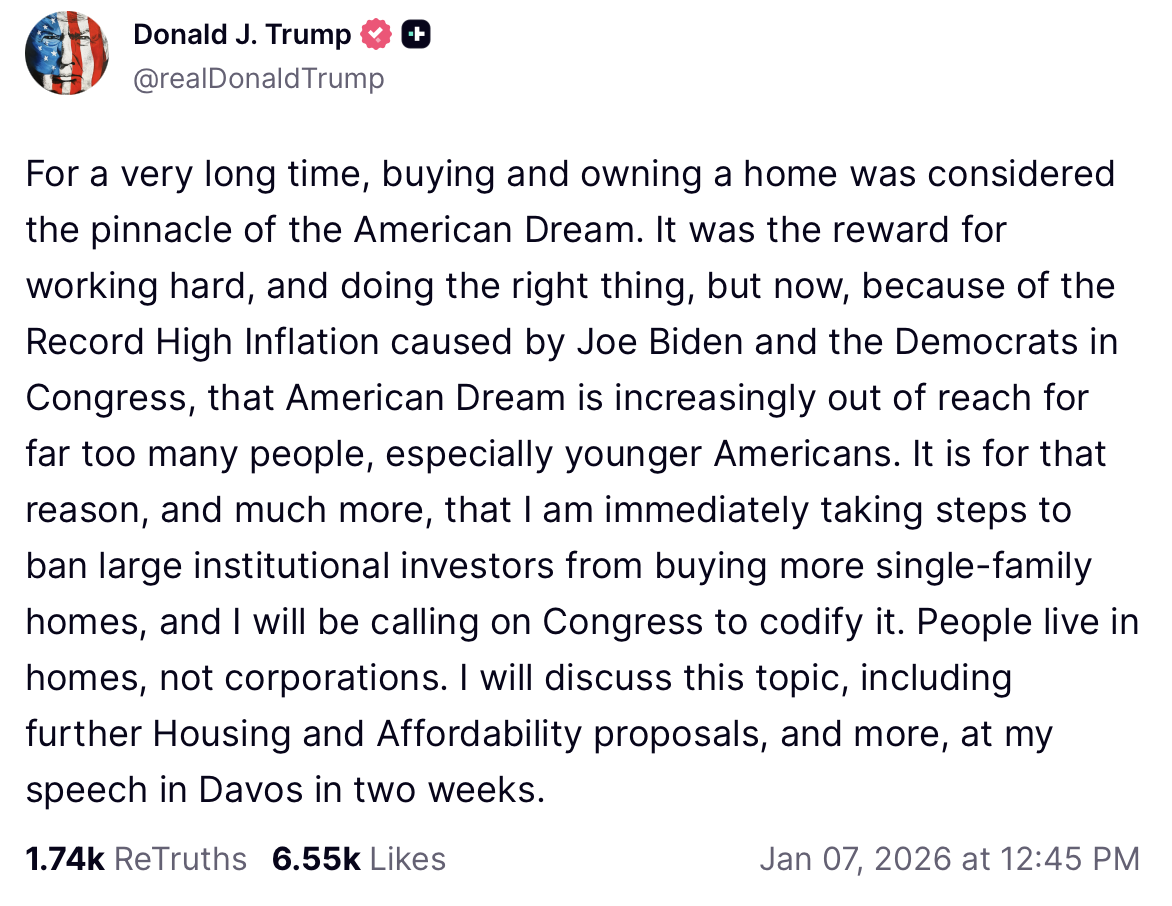View the 1.74k ReTruths count
The image size is (1172, 906).
[x=65, y=859]
